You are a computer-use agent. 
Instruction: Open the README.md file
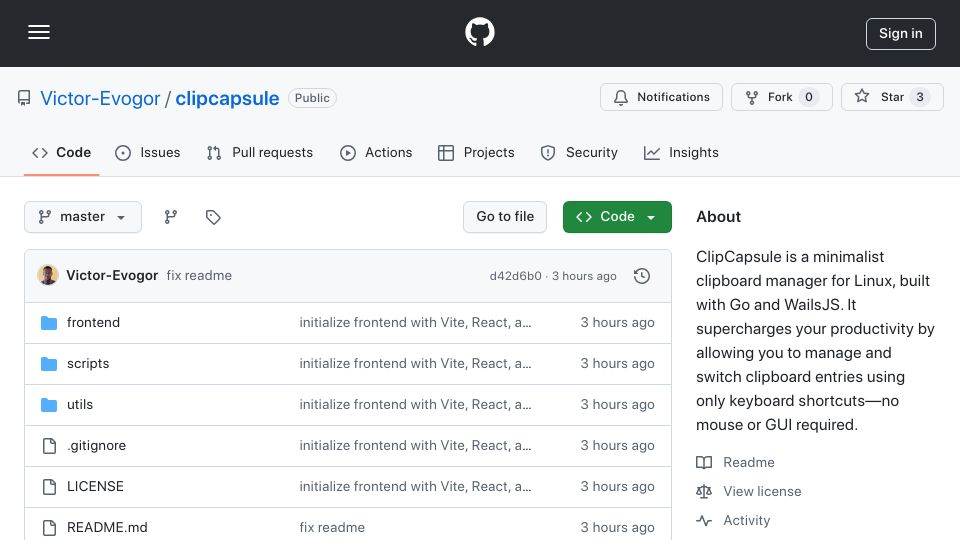tap(107, 528)
